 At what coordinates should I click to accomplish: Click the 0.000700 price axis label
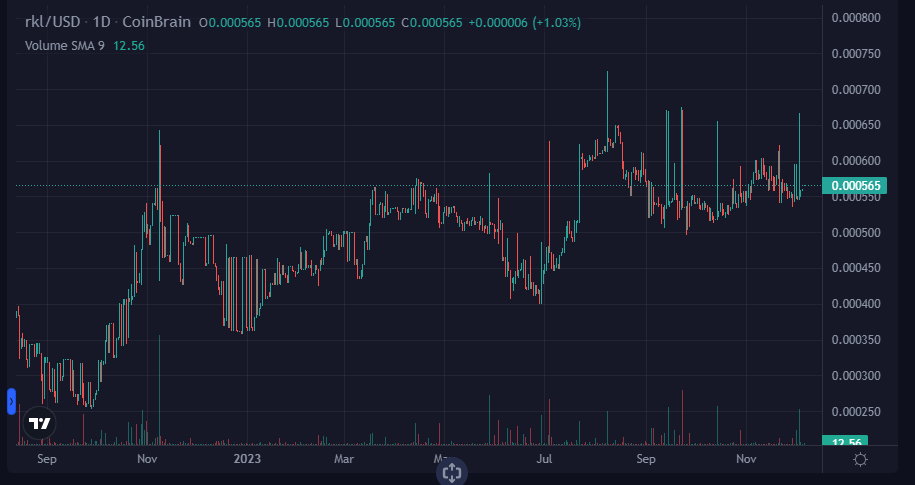coord(855,89)
